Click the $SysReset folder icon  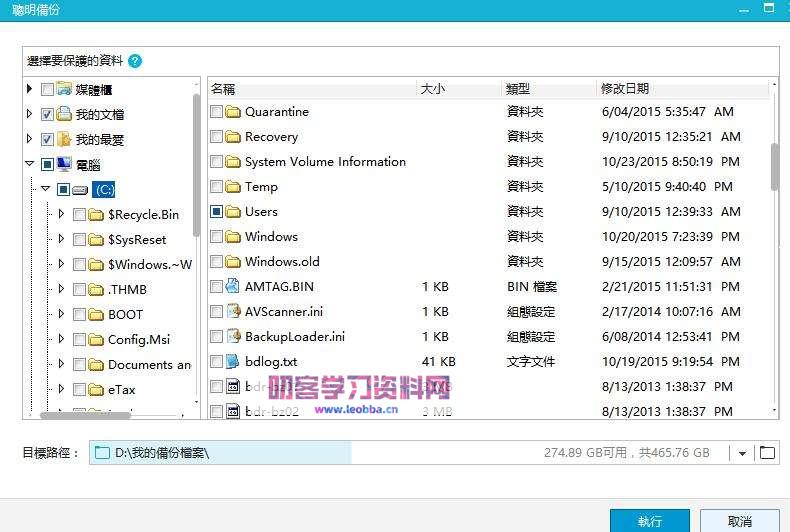(x=96, y=240)
